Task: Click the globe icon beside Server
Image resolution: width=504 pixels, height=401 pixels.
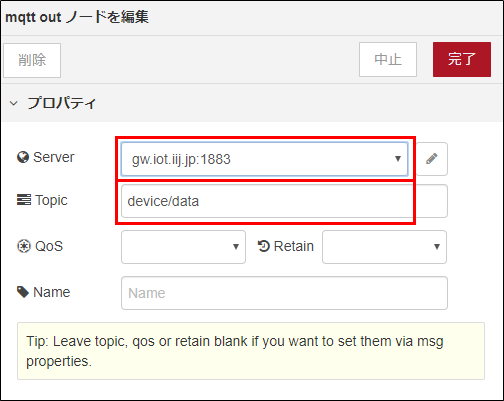Action: 23,157
